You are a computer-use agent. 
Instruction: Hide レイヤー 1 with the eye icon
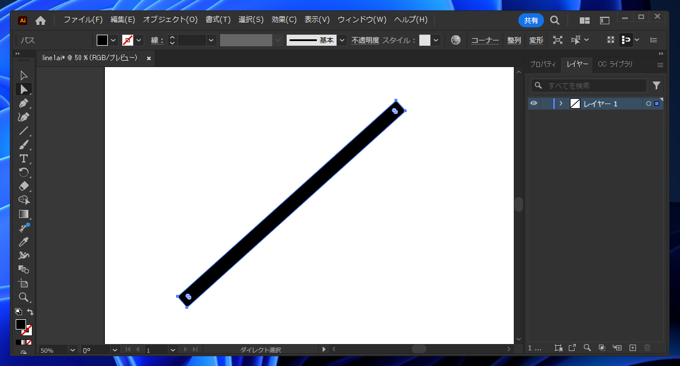click(534, 103)
